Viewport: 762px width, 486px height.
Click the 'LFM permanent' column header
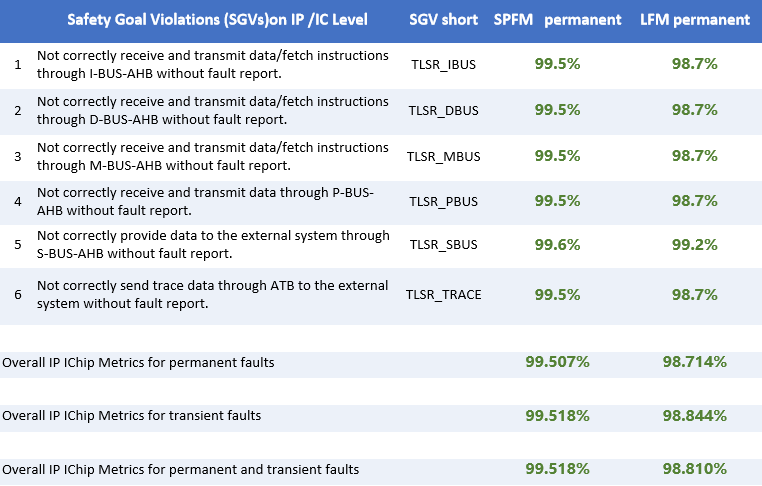(694, 20)
